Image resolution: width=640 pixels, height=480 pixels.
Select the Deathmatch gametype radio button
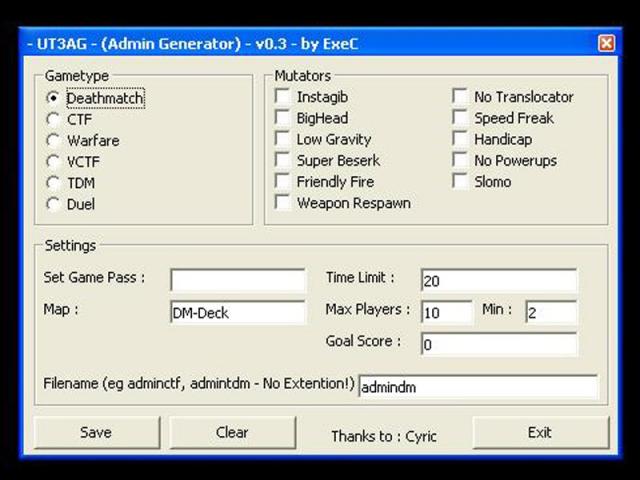coord(53,98)
